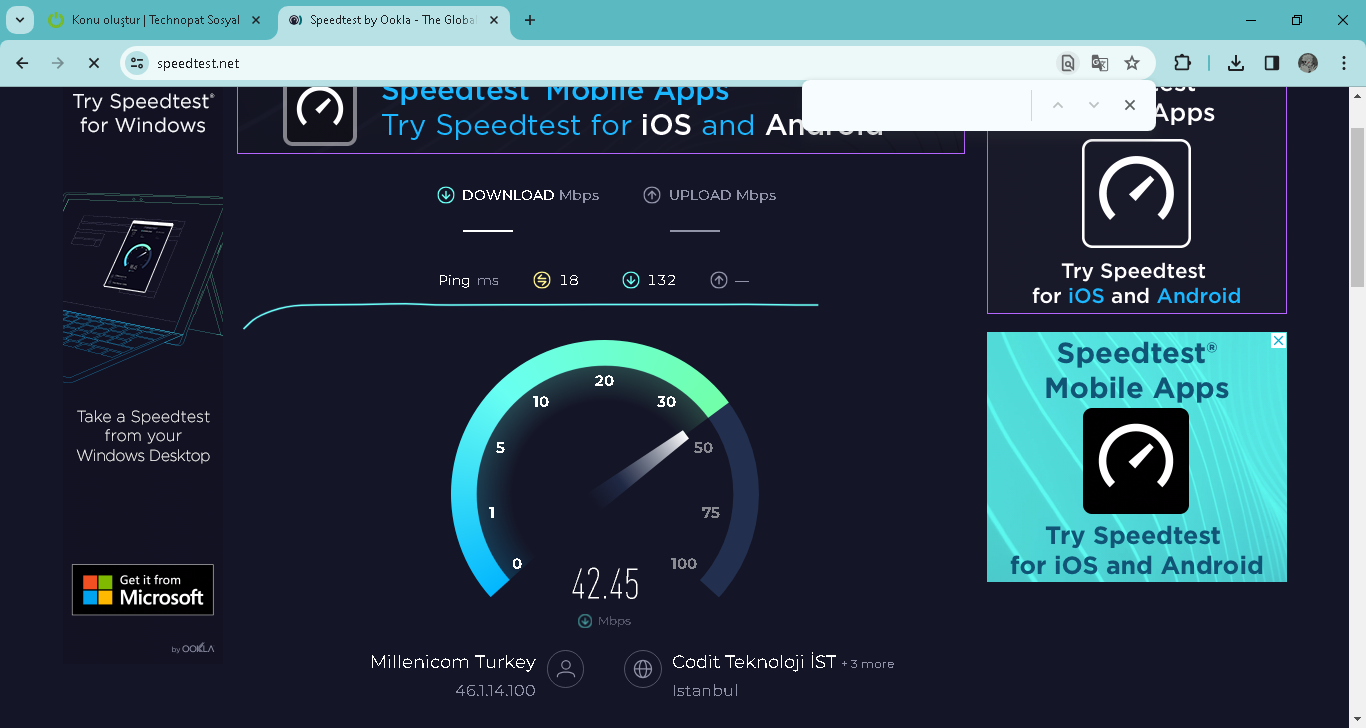
Task: View site information for speedtest.net
Action: (x=138, y=63)
